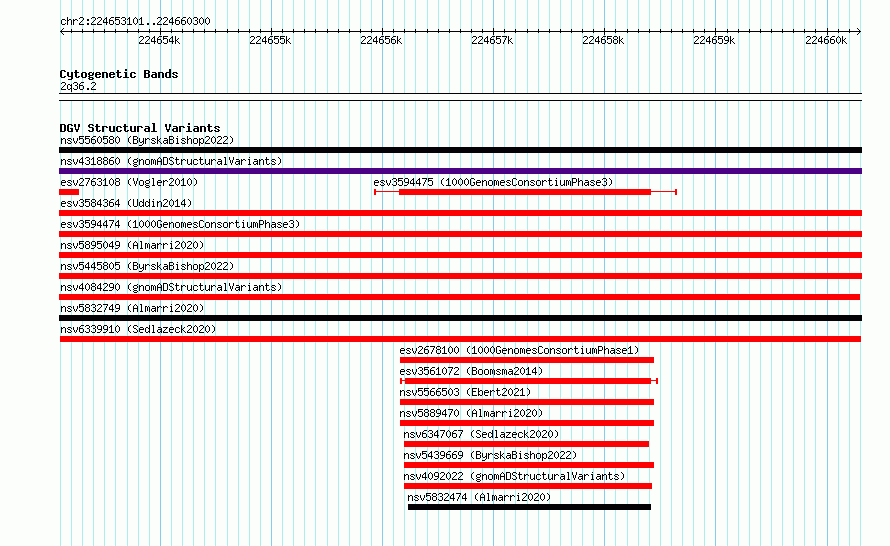The height and width of the screenshot is (546, 890).
Task: Select the nsv6339910 (Sedlazeck2020) label
Action: click(x=138, y=329)
